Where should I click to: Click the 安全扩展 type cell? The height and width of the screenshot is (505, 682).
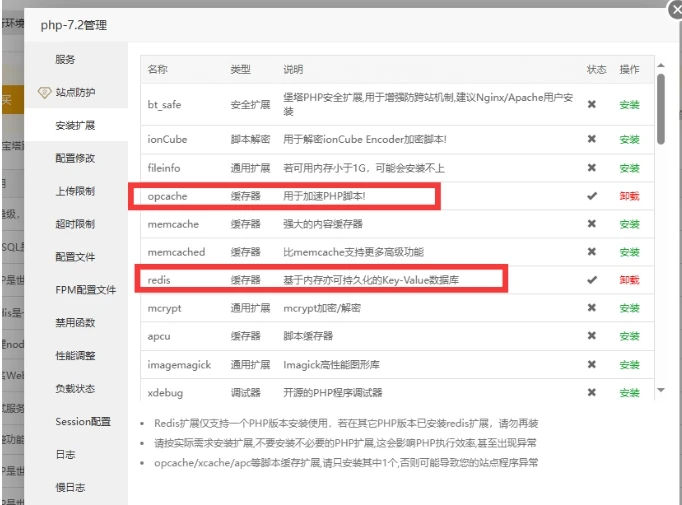(x=251, y=105)
